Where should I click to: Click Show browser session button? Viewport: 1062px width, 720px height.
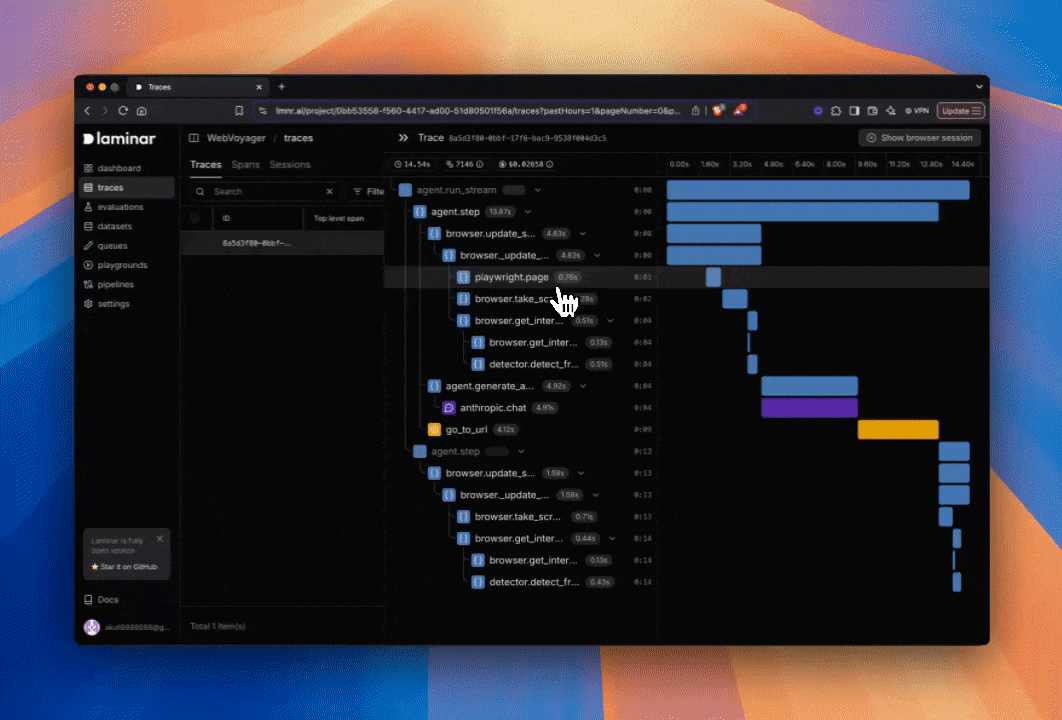click(x=920, y=137)
